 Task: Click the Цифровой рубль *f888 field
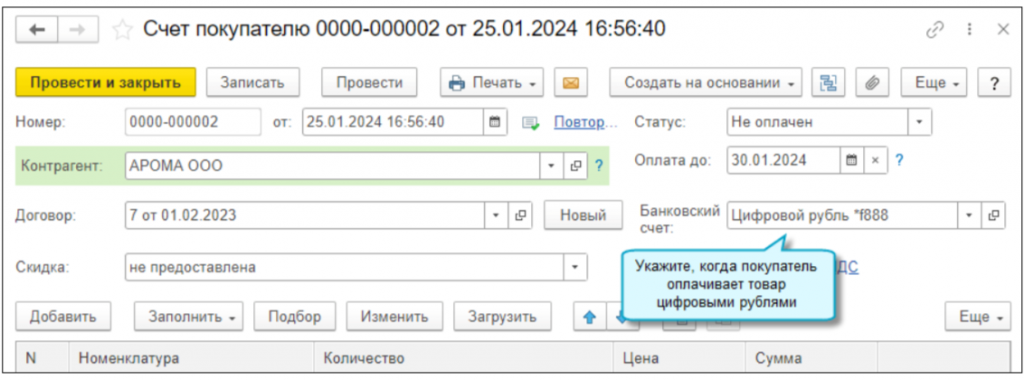[x=842, y=215]
